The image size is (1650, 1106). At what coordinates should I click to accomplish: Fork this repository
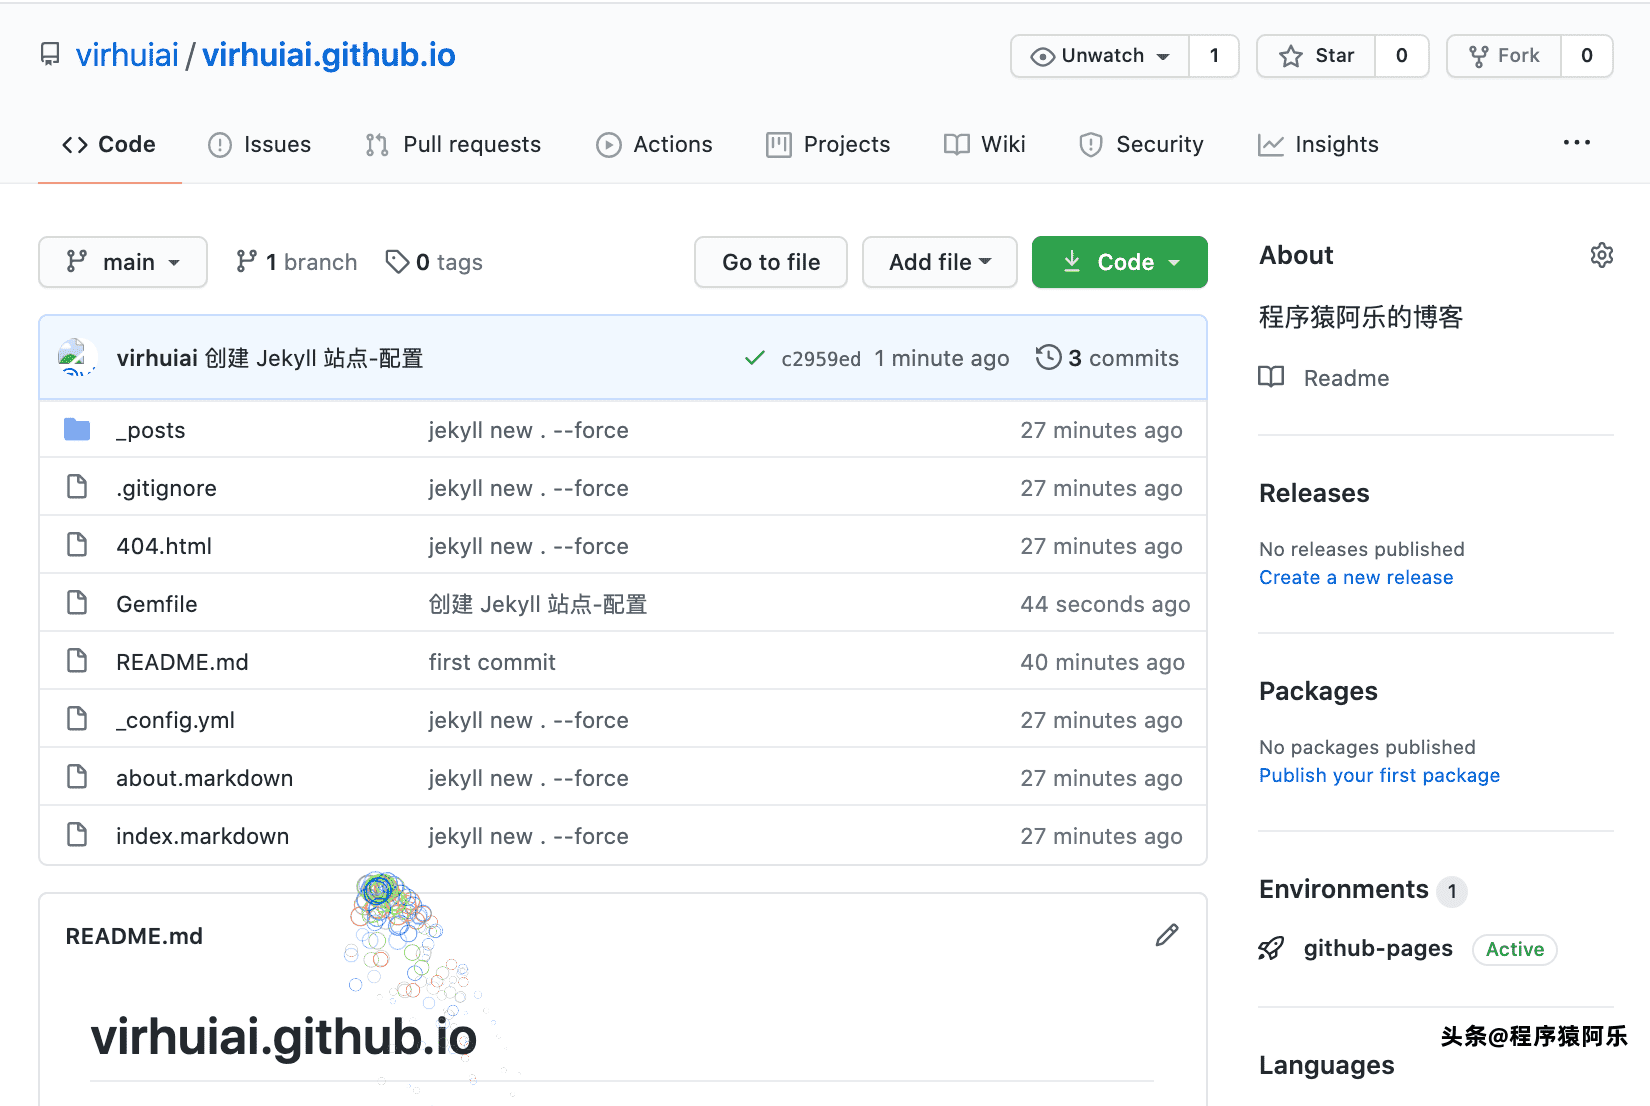(x=1503, y=56)
